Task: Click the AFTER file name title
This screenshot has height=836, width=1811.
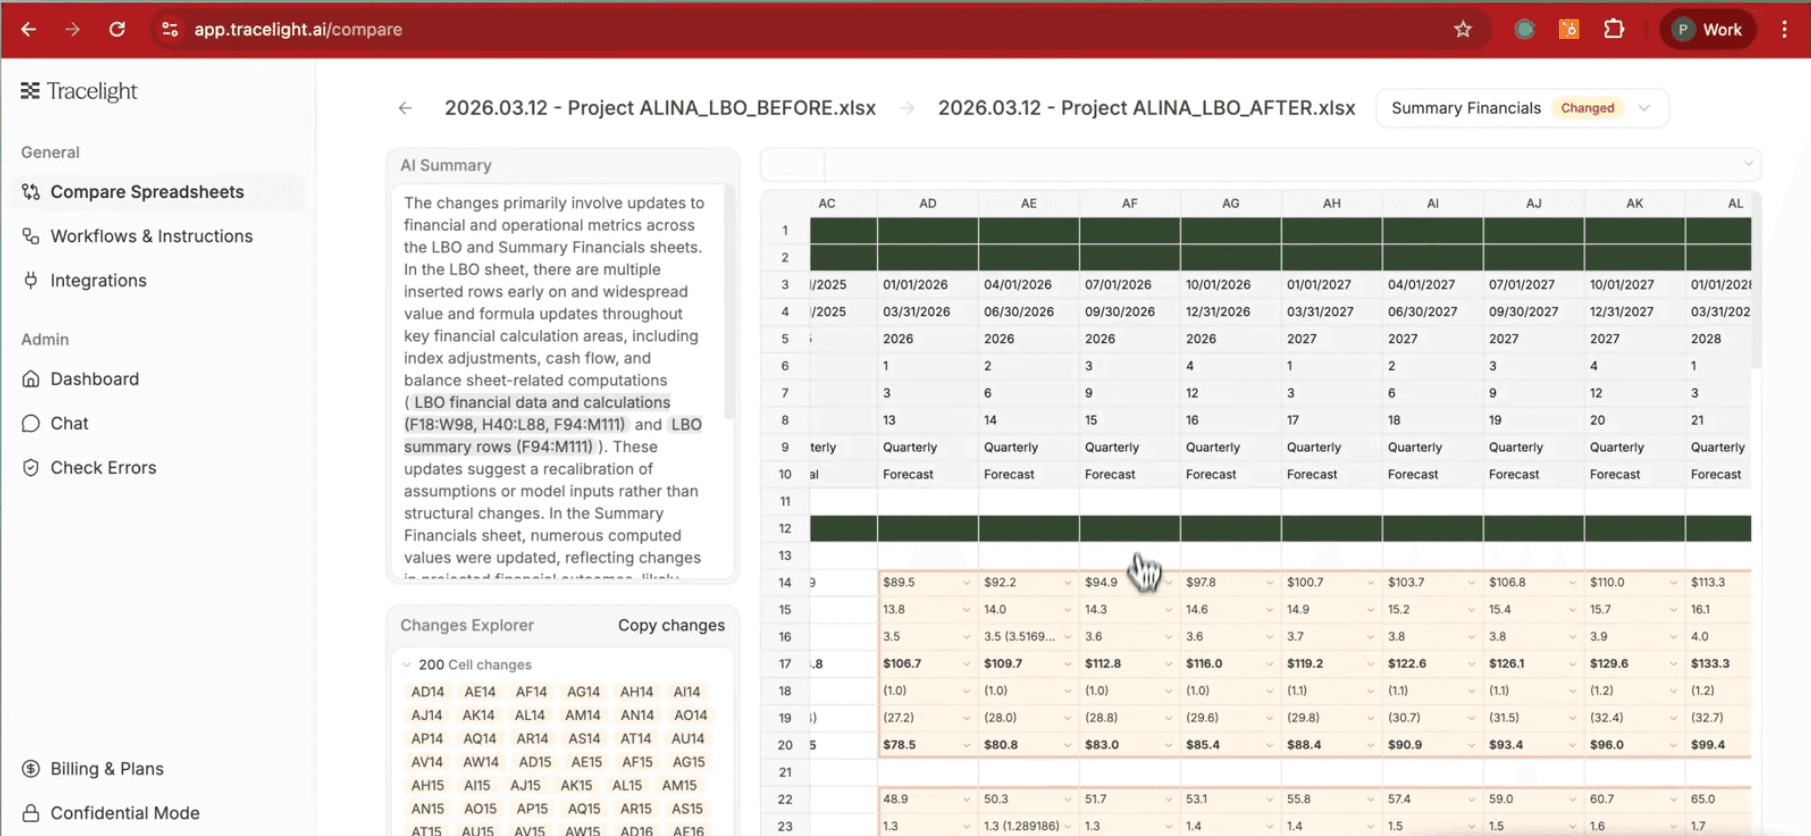Action: click(x=1146, y=108)
